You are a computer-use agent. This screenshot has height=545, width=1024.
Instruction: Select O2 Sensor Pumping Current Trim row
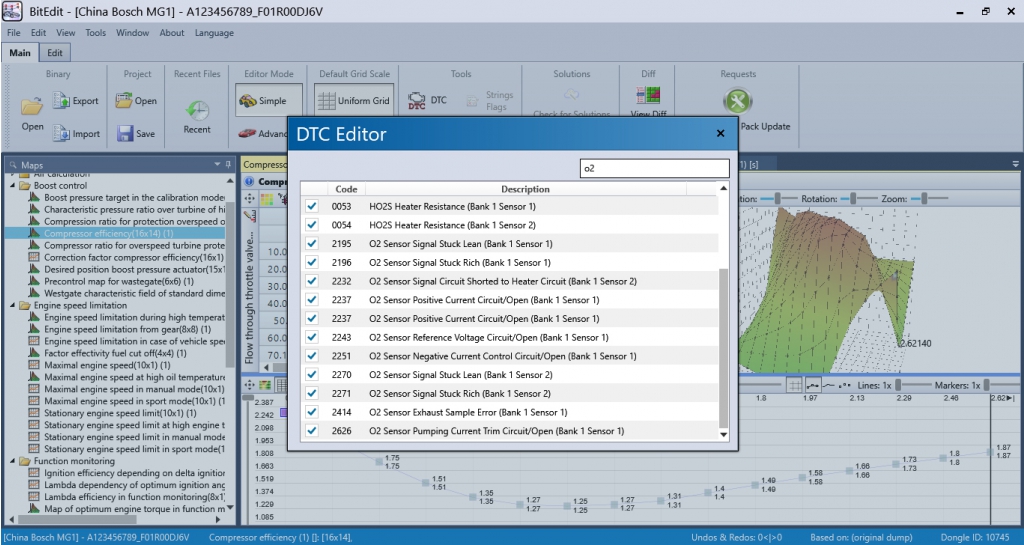tap(509, 431)
